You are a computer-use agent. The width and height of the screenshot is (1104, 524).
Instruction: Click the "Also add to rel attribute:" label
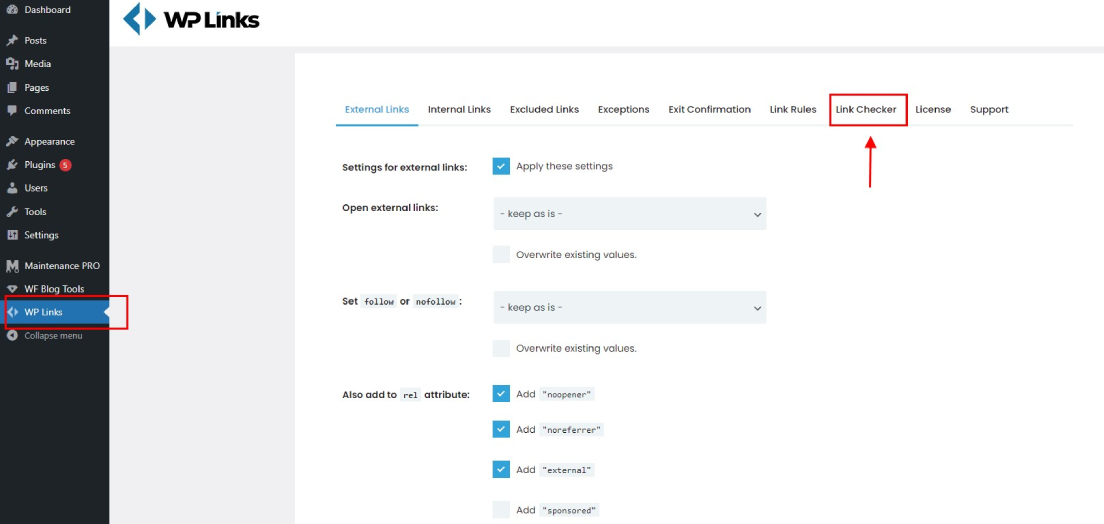click(x=406, y=395)
